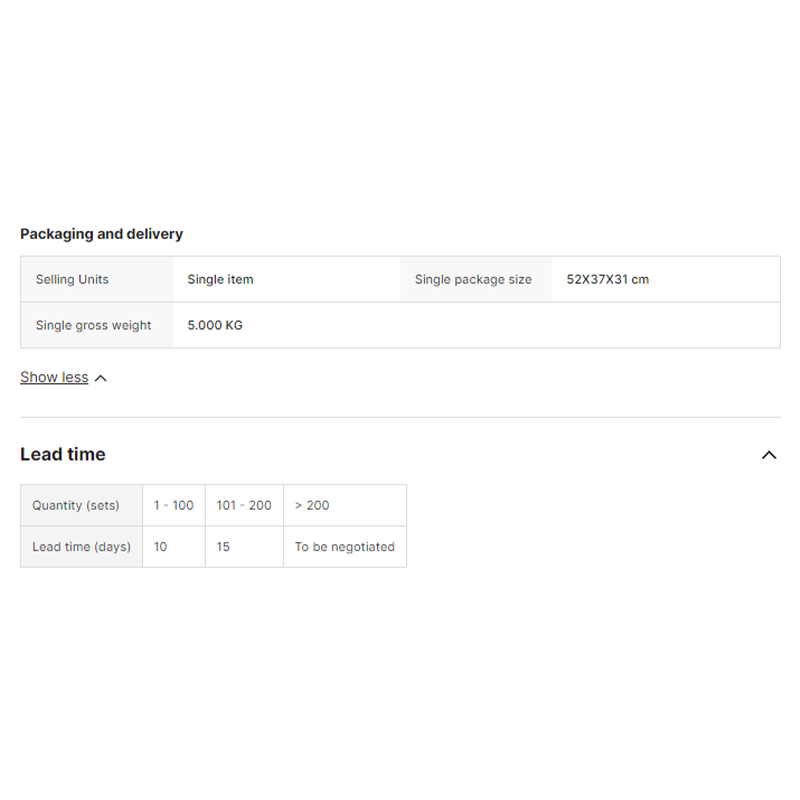Viewport: 800px width, 800px height.
Task: Click the Show less link
Action: (x=54, y=377)
